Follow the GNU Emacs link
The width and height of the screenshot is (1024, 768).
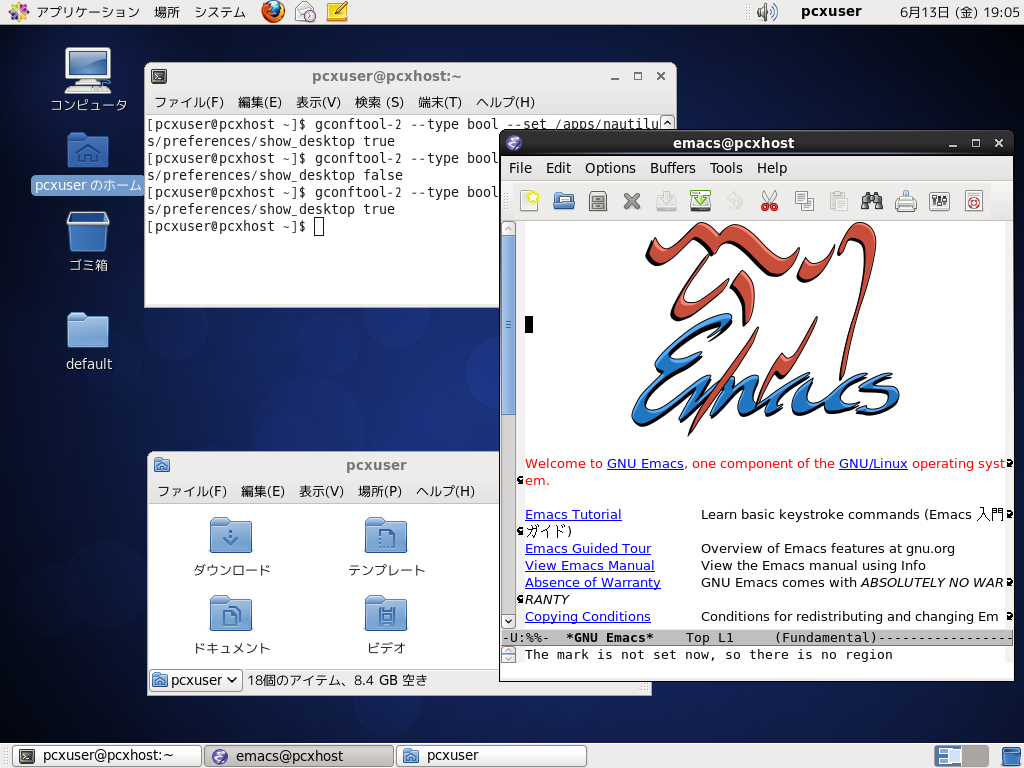pyautogui.click(x=645, y=464)
